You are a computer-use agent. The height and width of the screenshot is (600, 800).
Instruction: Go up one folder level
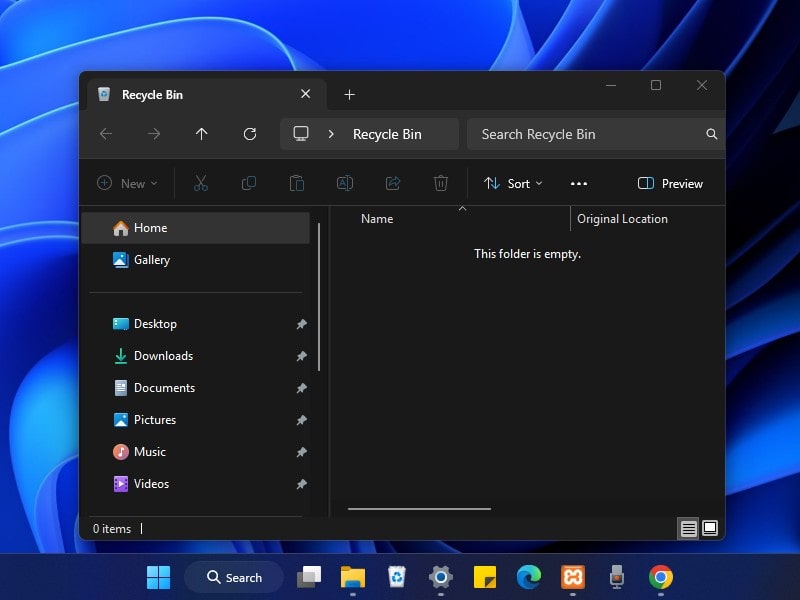(202, 134)
